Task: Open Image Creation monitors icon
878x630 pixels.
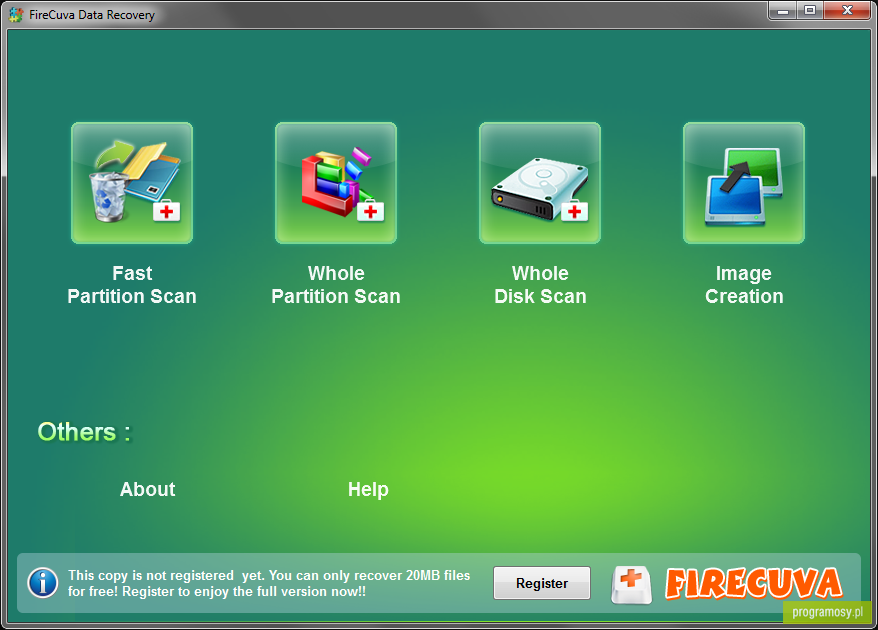Action: click(744, 183)
